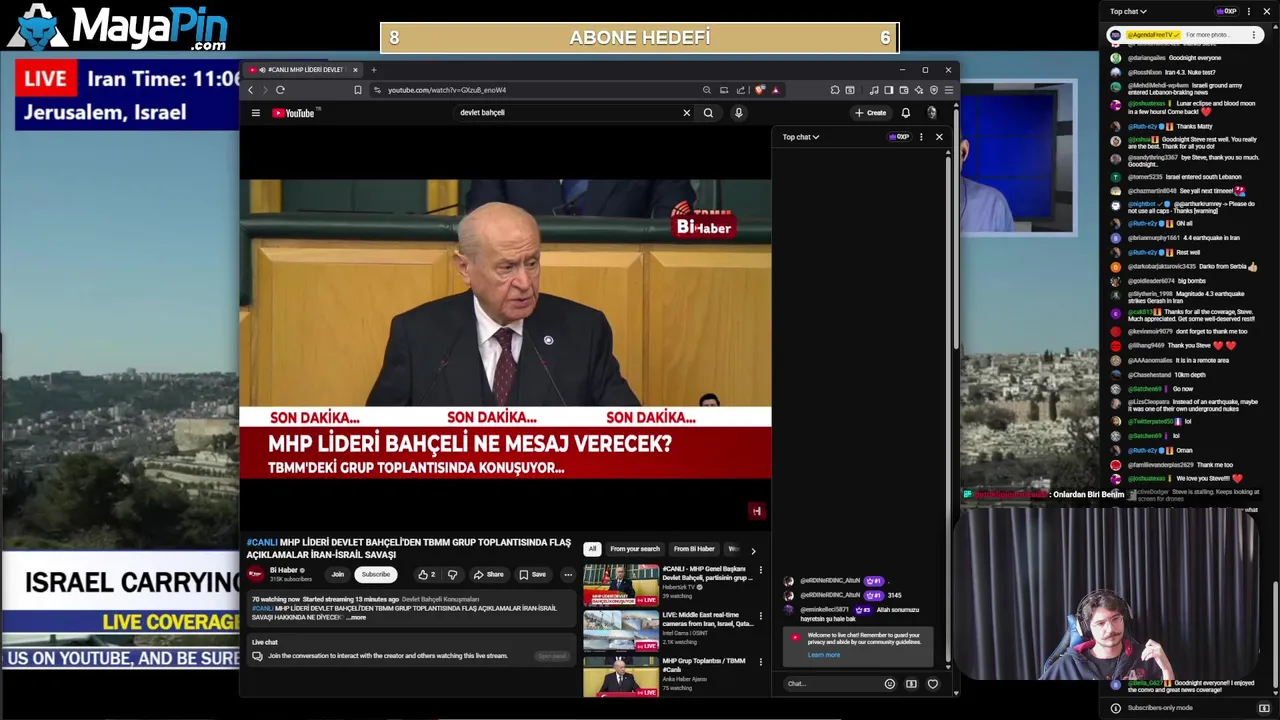Go back in the browser
Image resolution: width=1280 pixels, height=720 pixels.
click(x=251, y=90)
